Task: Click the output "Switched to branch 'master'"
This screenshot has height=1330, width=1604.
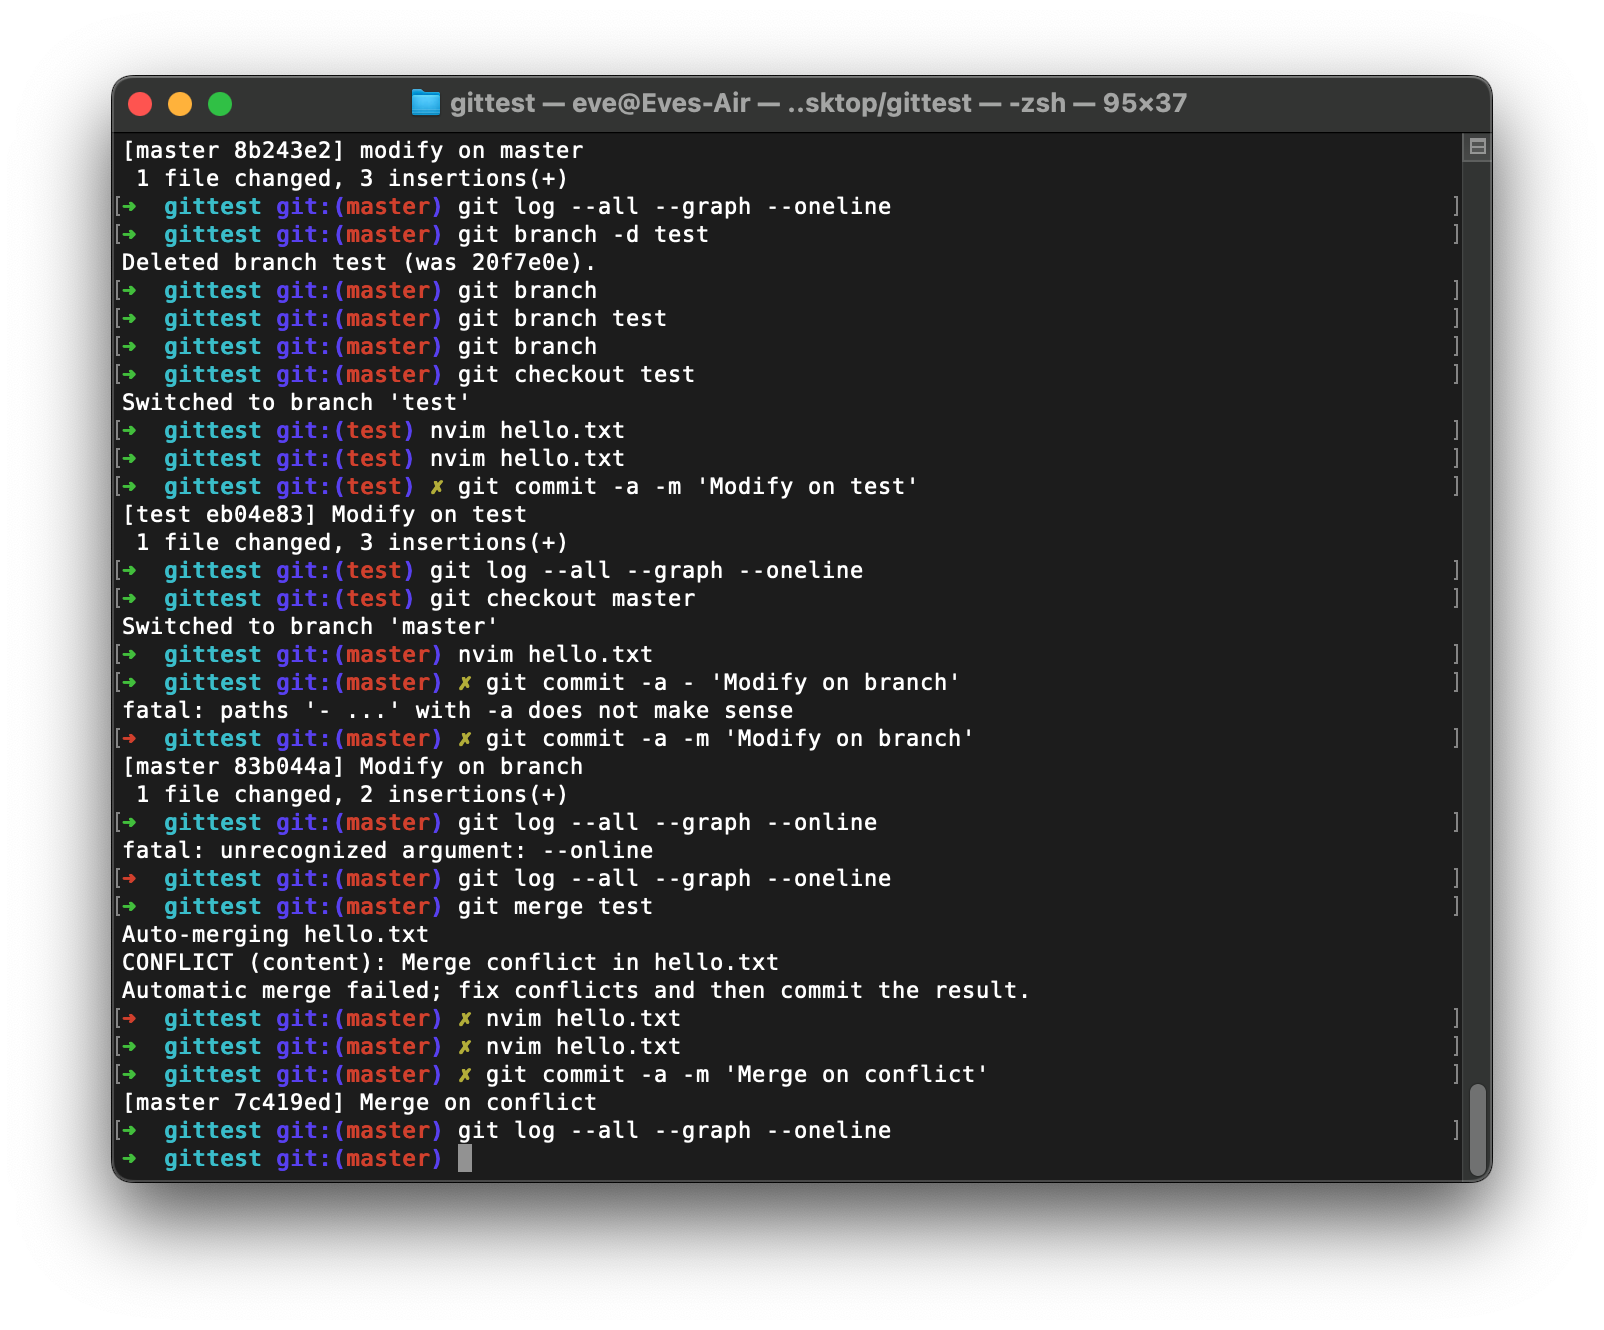Action: tap(310, 627)
